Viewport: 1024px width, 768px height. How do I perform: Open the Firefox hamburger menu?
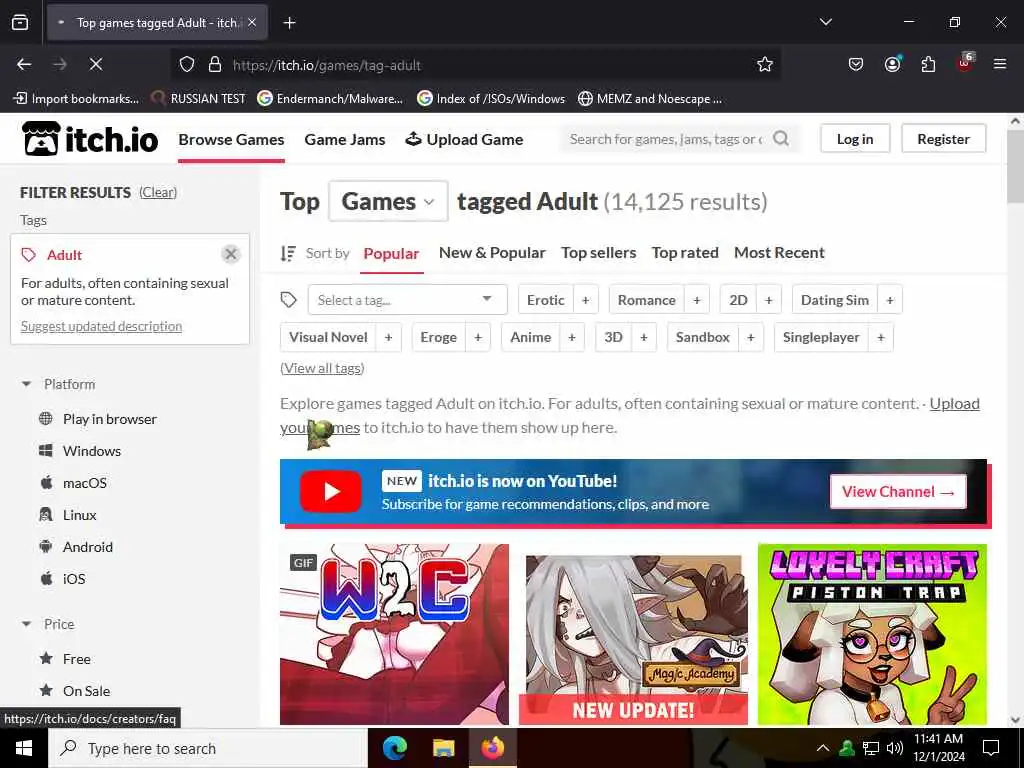point(999,64)
